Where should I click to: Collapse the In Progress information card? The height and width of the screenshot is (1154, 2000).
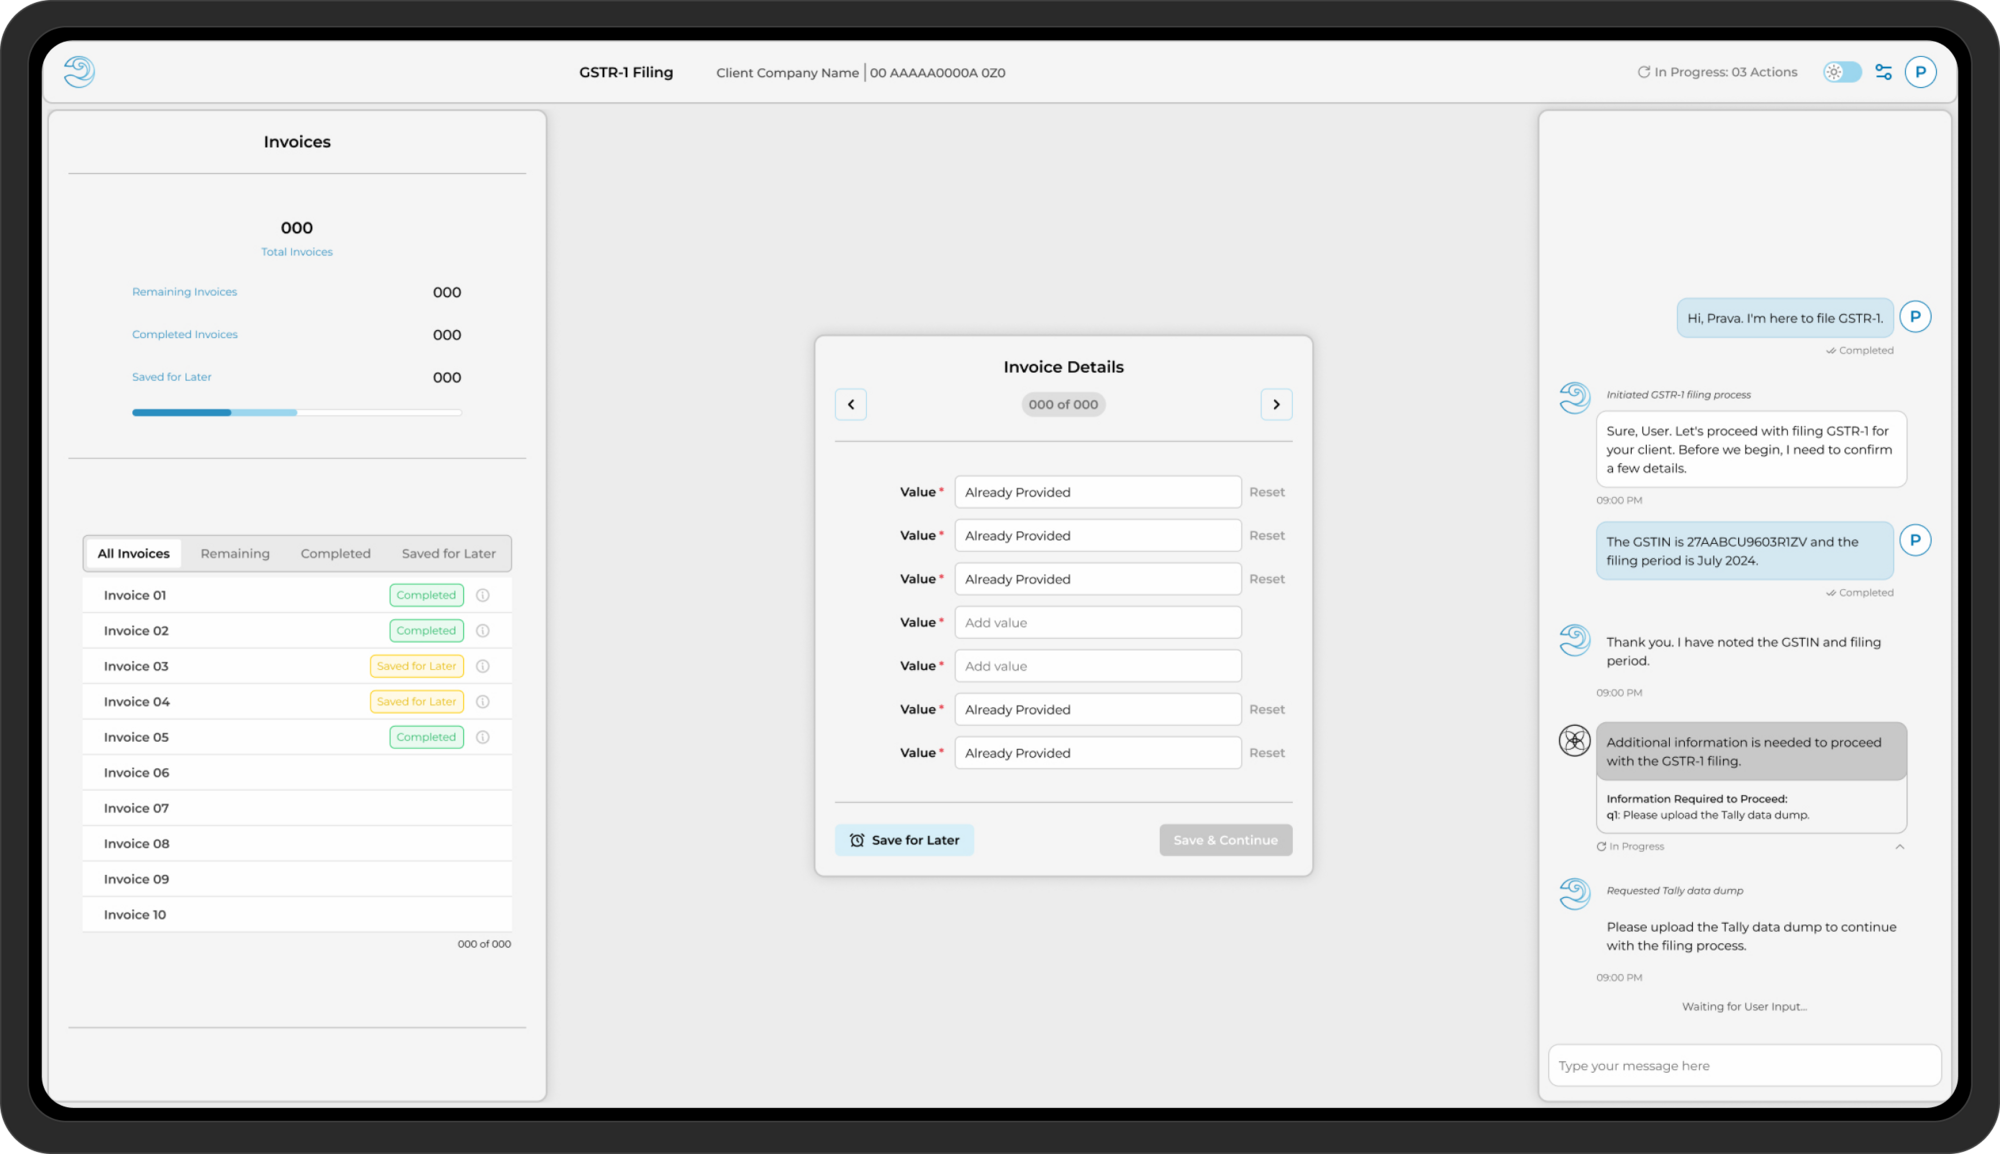(x=1899, y=847)
